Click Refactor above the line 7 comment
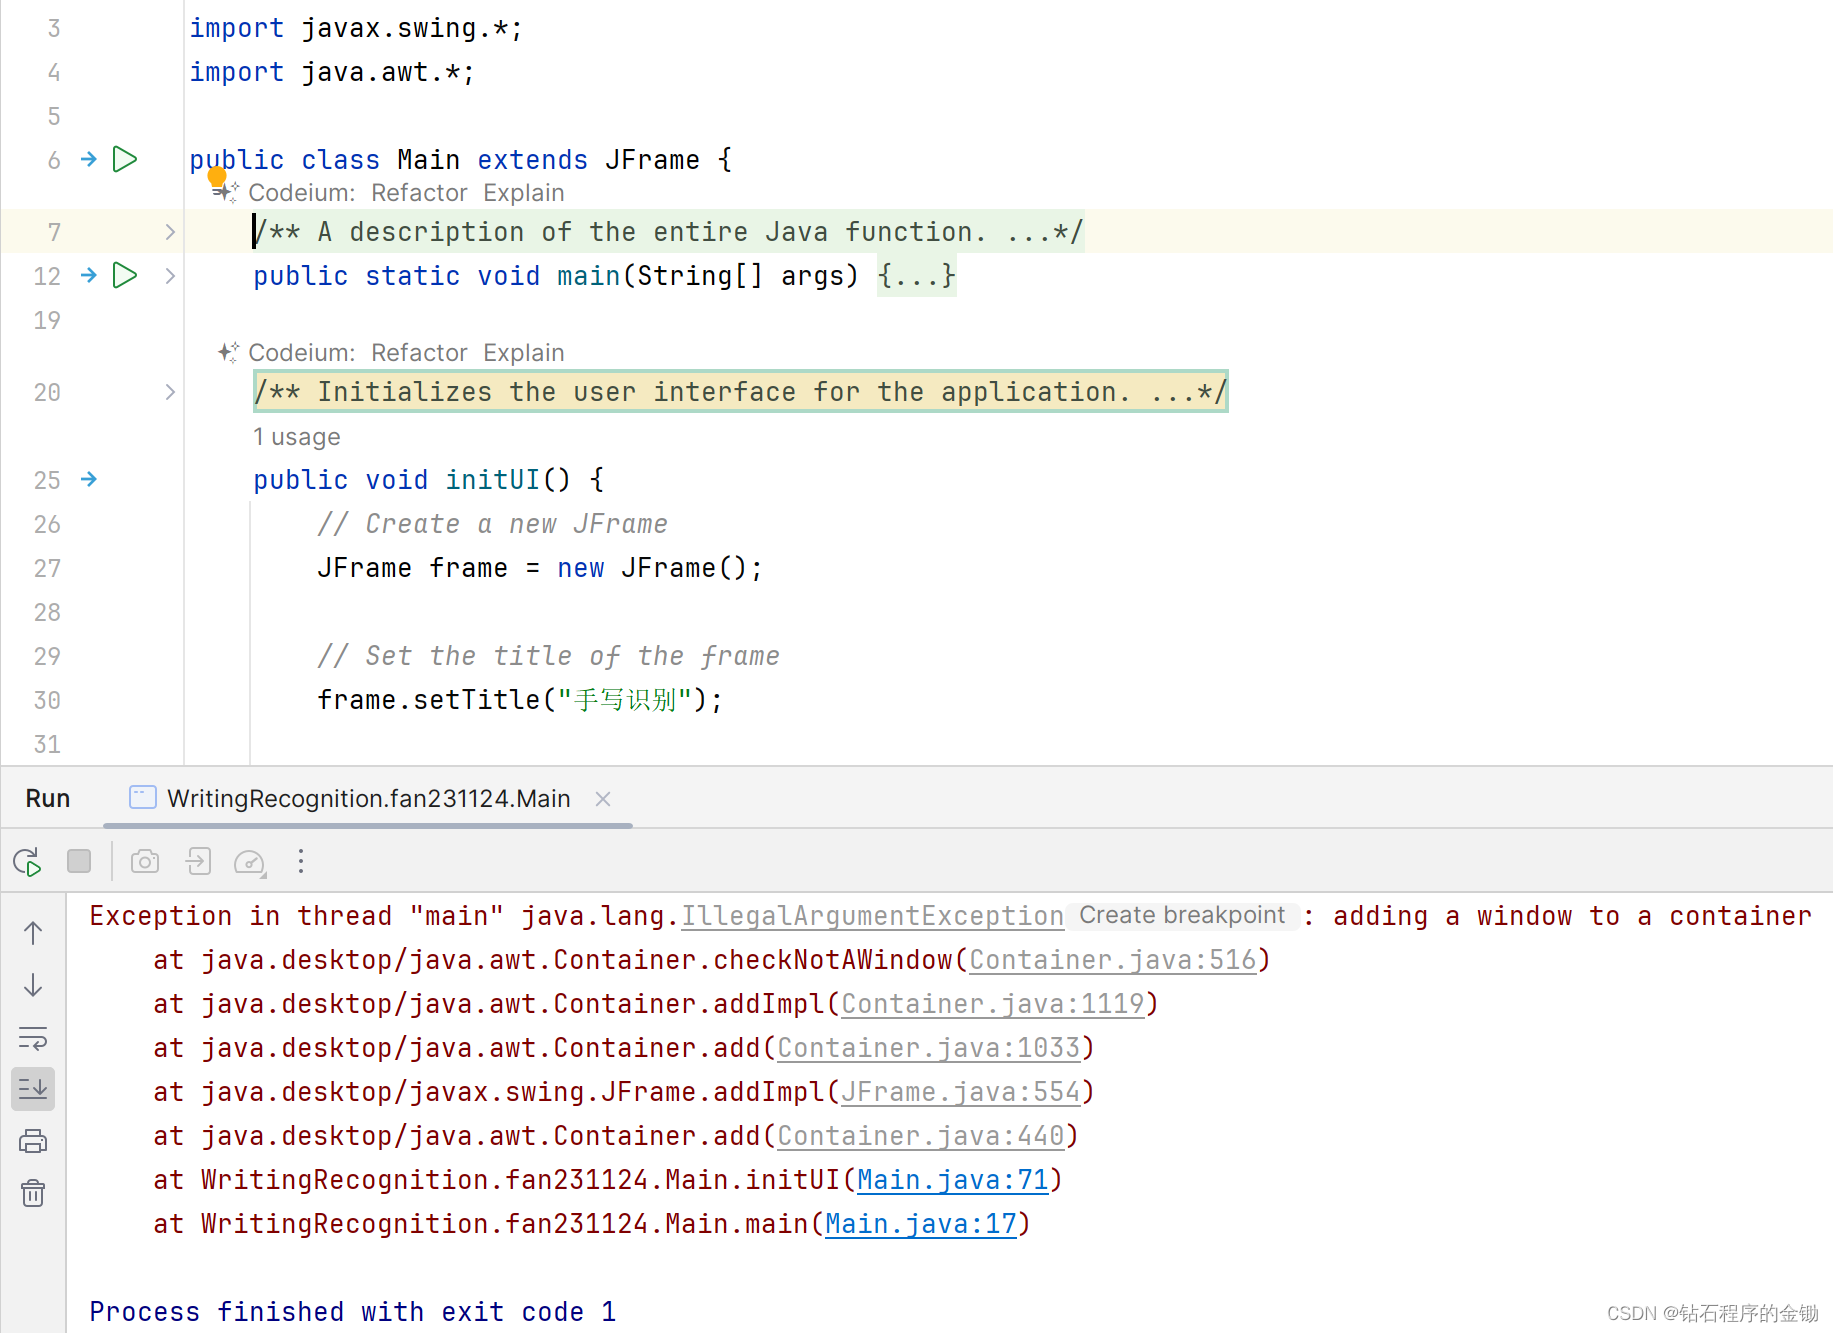Screen dimensions: 1833x1333 [419, 193]
